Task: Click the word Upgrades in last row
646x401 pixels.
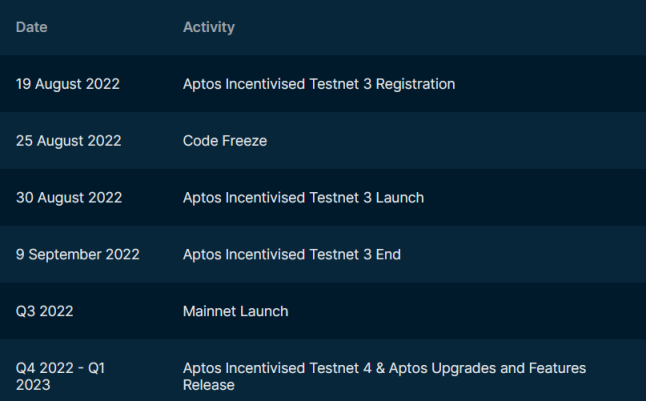Action: [x=463, y=368]
